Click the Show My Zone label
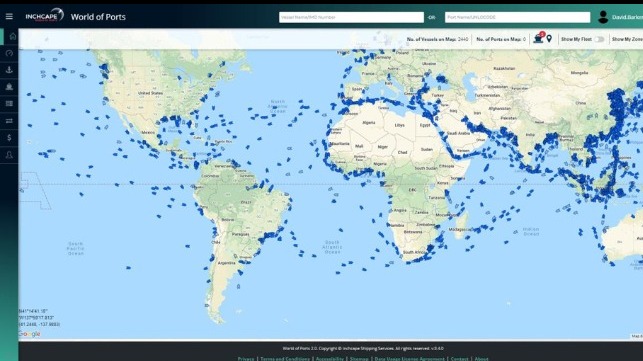Viewport: 643px width, 361px height. tap(627, 39)
